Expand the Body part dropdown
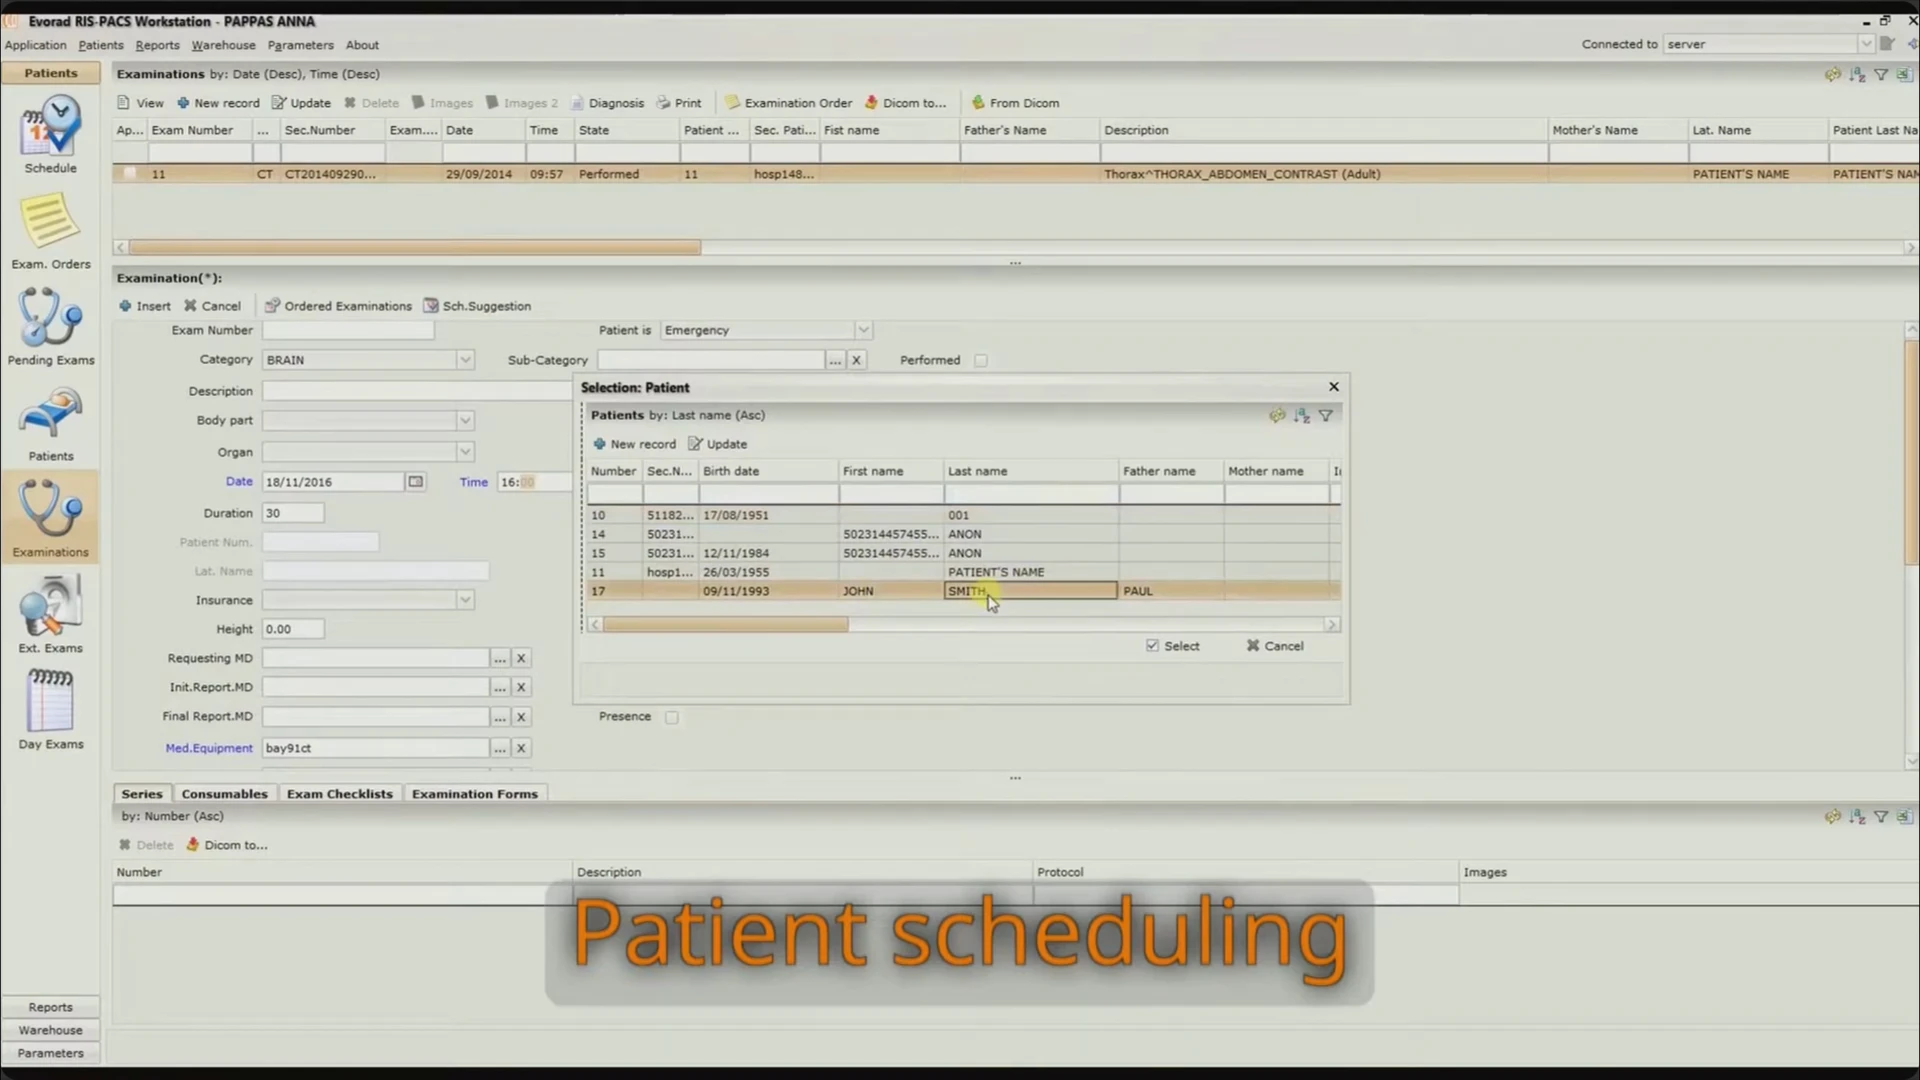Screen dimensions: 1920x1080 coord(465,421)
